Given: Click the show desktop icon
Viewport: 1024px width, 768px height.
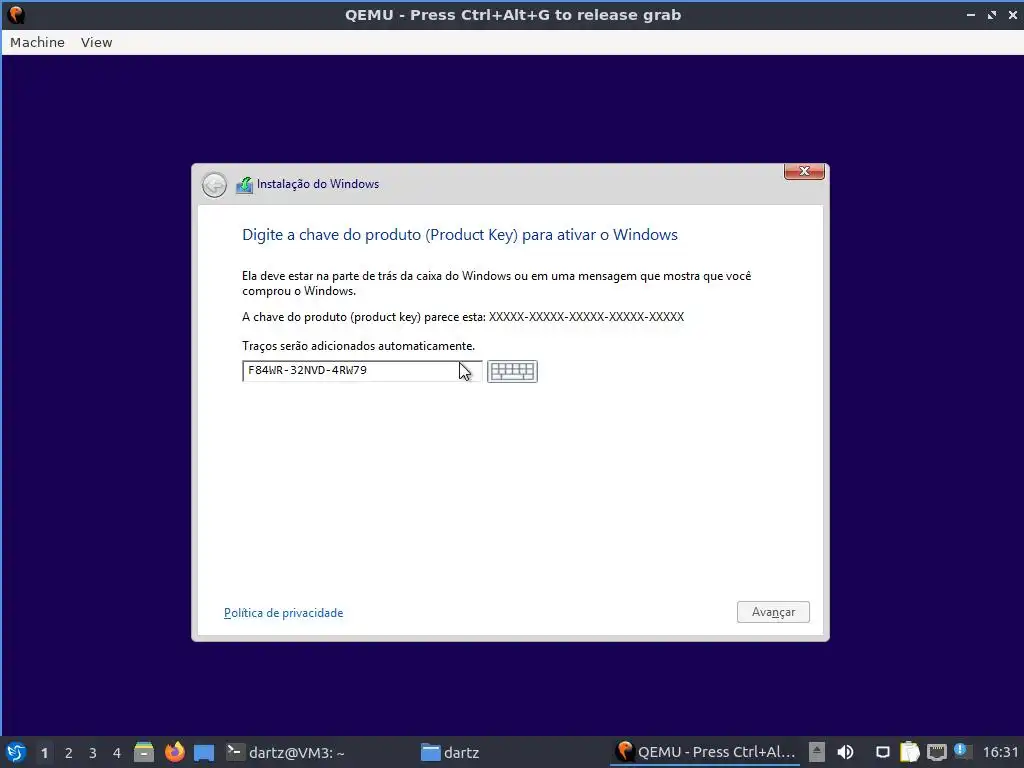Looking at the screenshot, I should pyautogui.click(x=204, y=752).
